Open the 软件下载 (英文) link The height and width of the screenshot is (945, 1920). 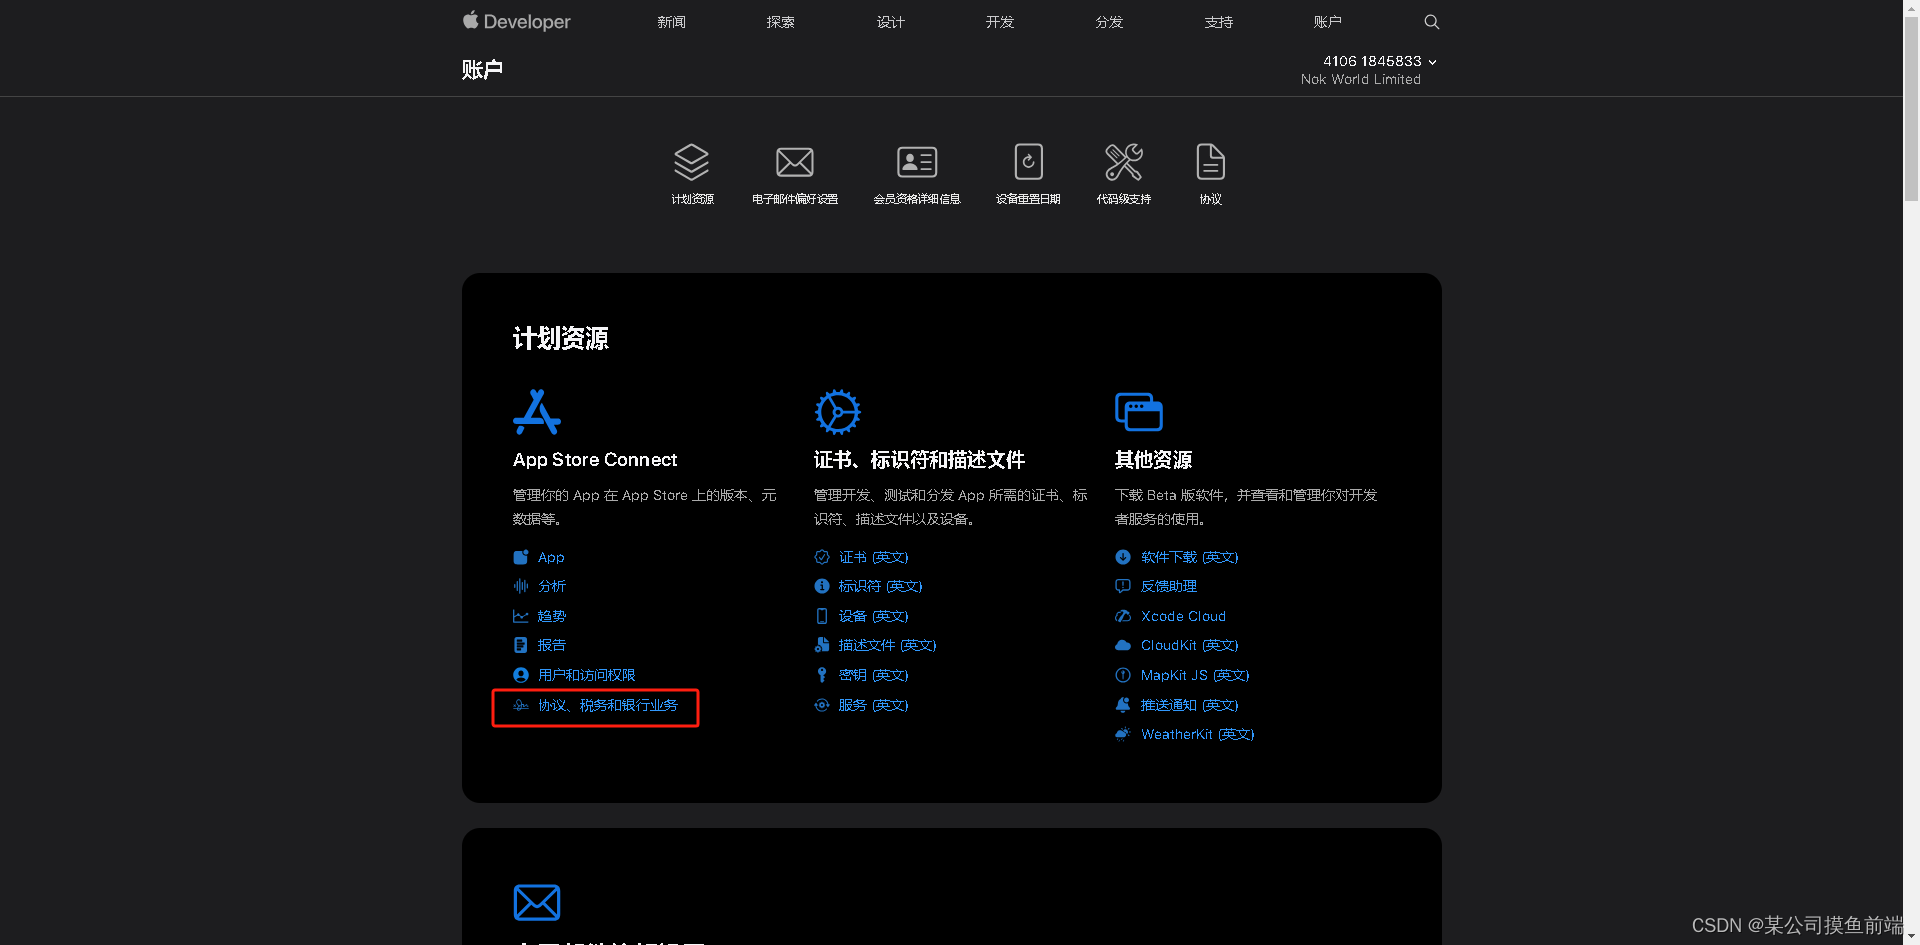tap(1190, 557)
